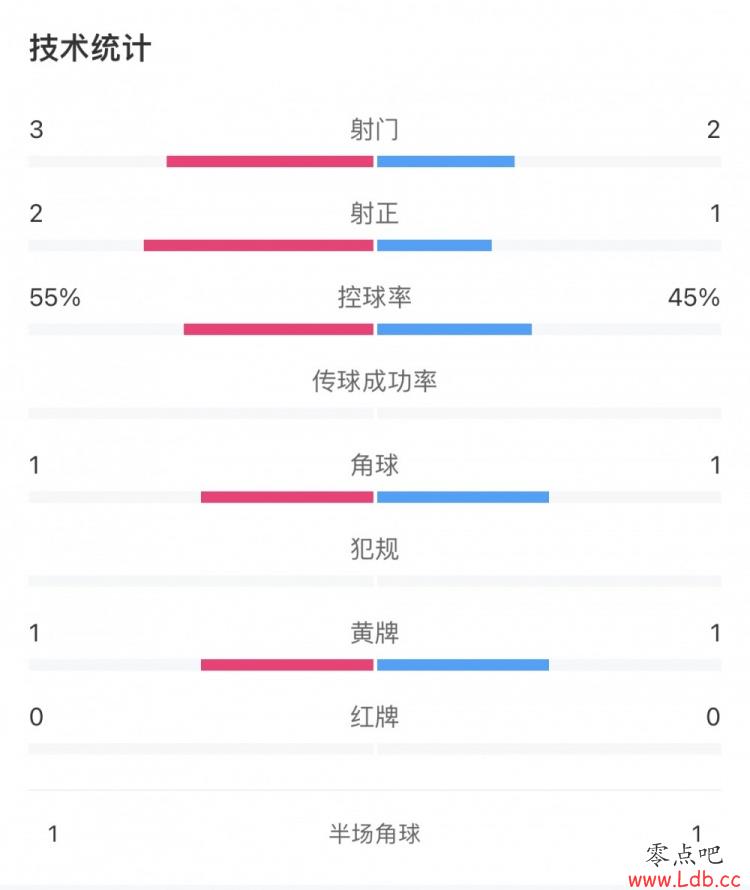Image resolution: width=750 pixels, height=890 pixels.
Task: Click the 技术统计 heading
Action: [x=90, y=48]
